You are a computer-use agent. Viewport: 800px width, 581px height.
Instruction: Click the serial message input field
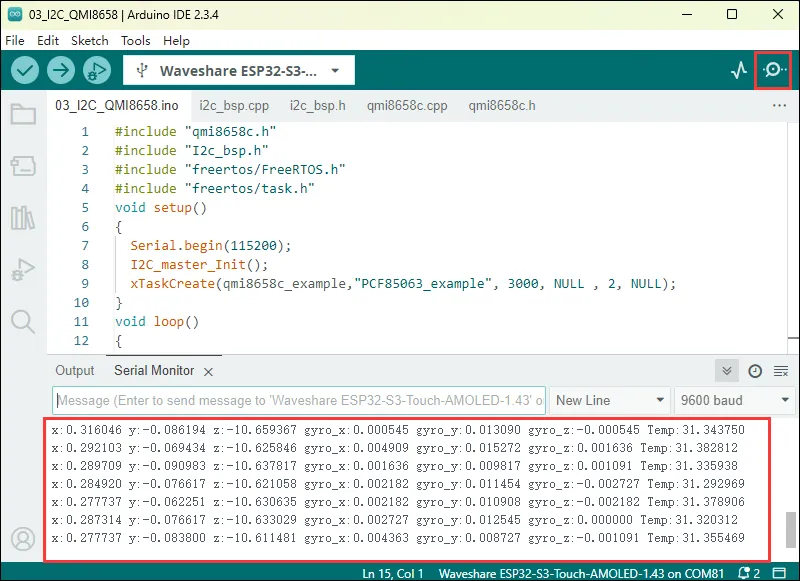tap(298, 400)
